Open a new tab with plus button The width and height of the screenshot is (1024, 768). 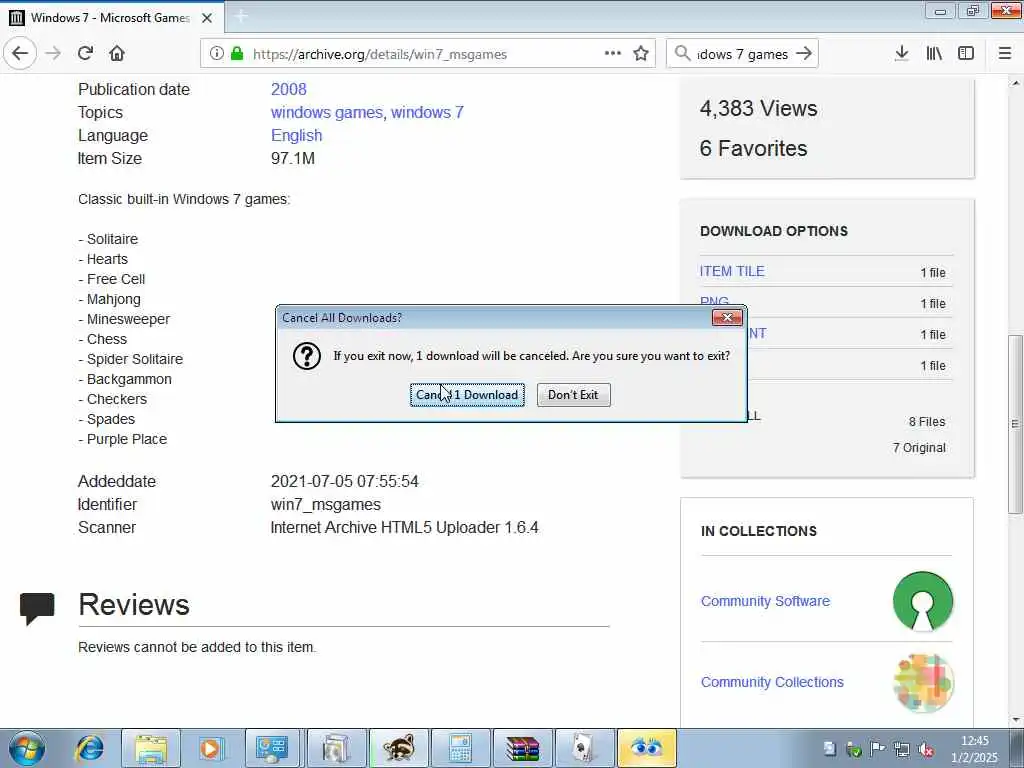pyautogui.click(x=241, y=17)
